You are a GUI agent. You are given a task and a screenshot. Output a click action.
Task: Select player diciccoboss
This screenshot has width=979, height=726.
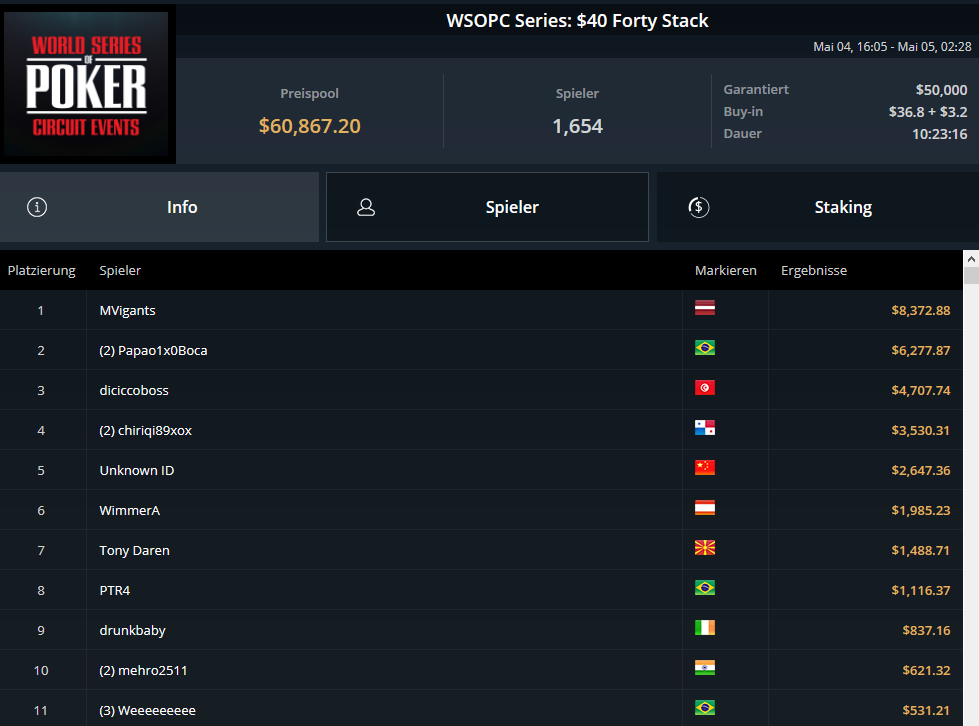click(134, 390)
